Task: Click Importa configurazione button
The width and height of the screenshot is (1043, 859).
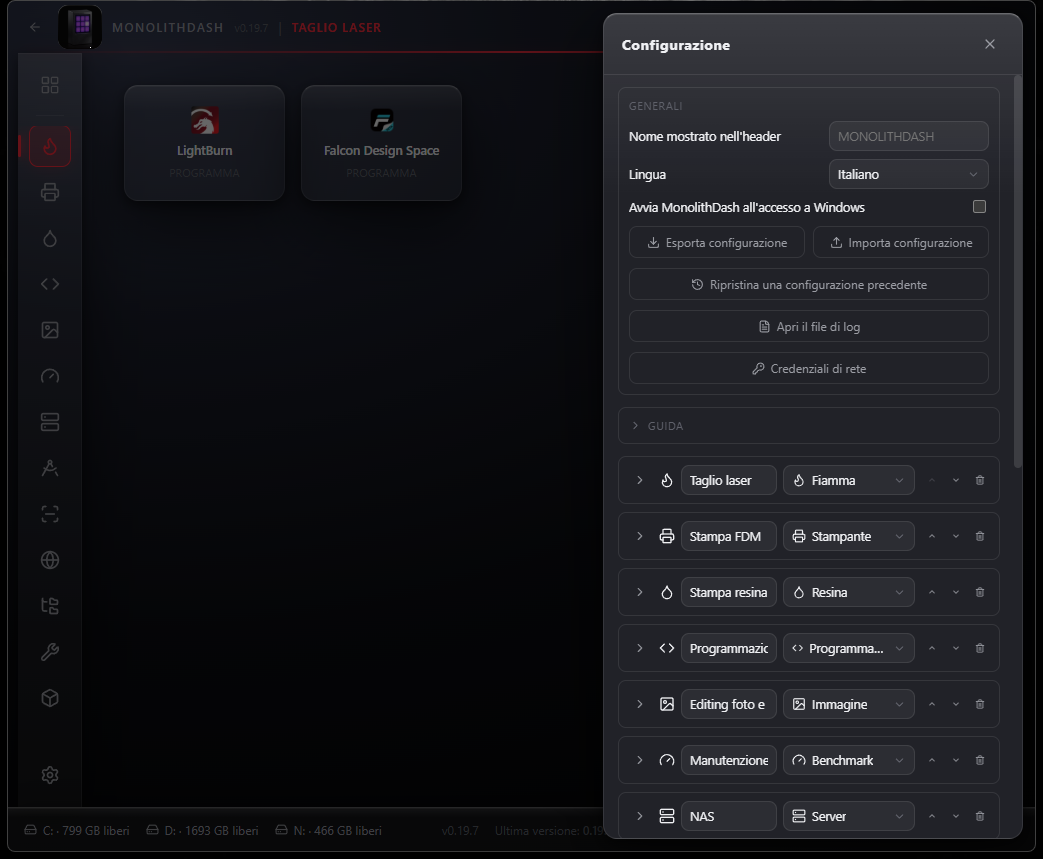Action: click(901, 243)
